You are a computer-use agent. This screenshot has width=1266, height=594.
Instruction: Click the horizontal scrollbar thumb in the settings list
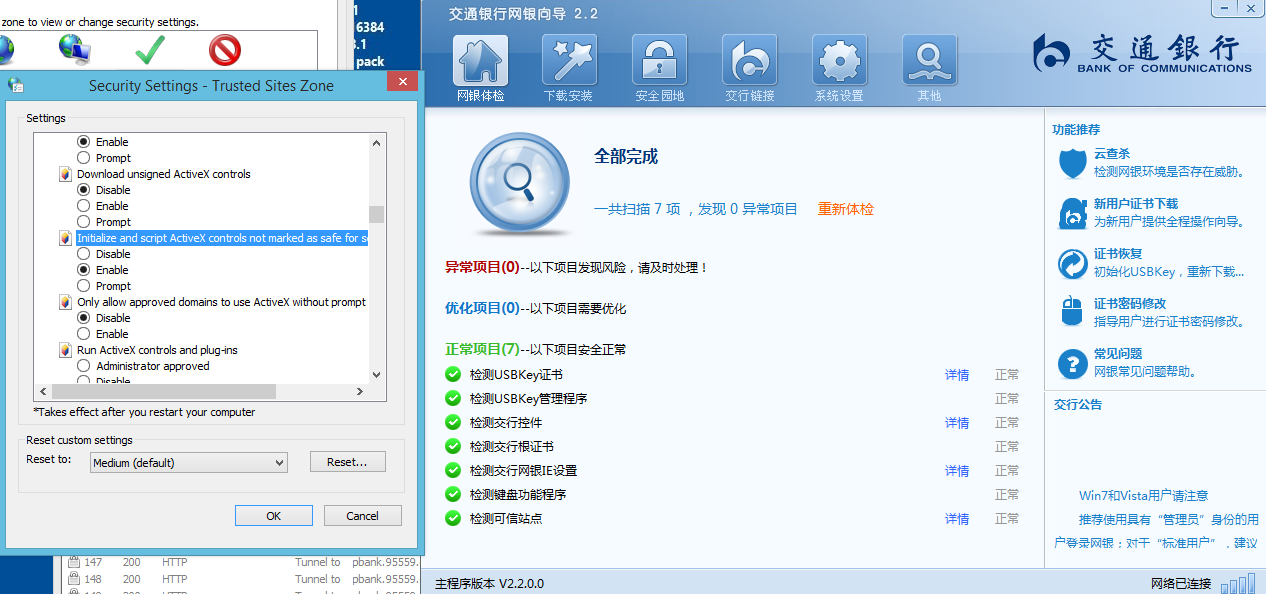coord(162,391)
